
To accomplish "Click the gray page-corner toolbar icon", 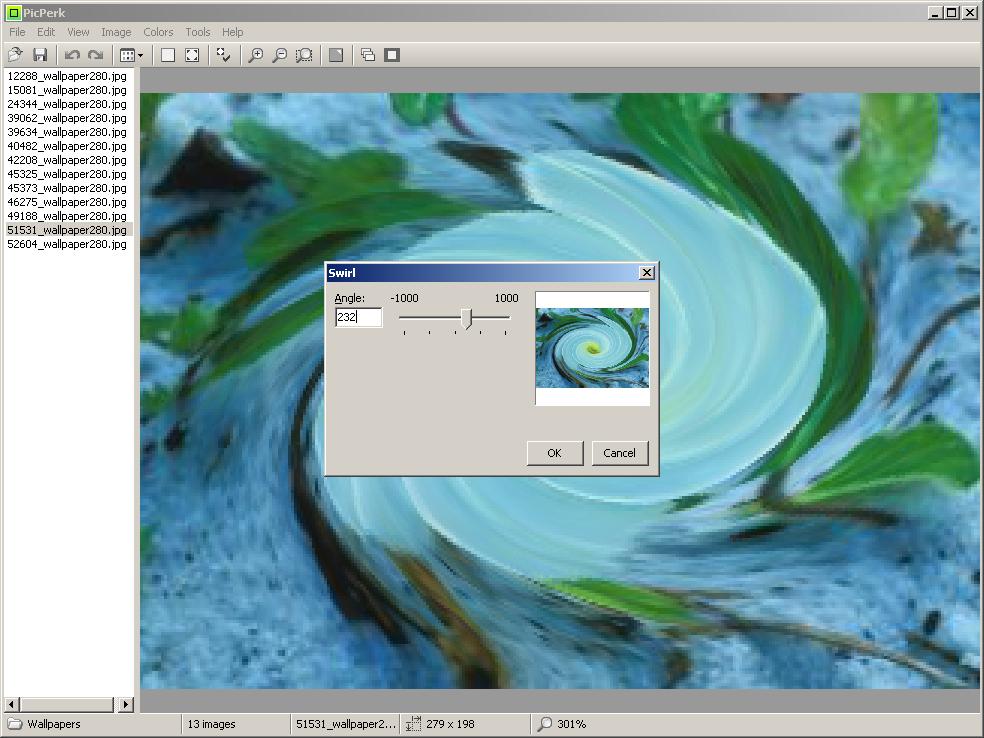I will (336, 55).
